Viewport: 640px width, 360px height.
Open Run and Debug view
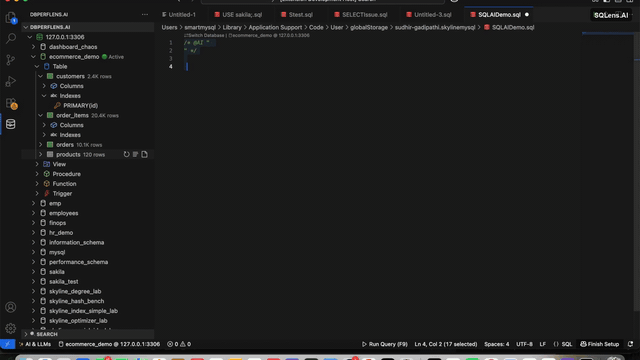(x=11, y=81)
